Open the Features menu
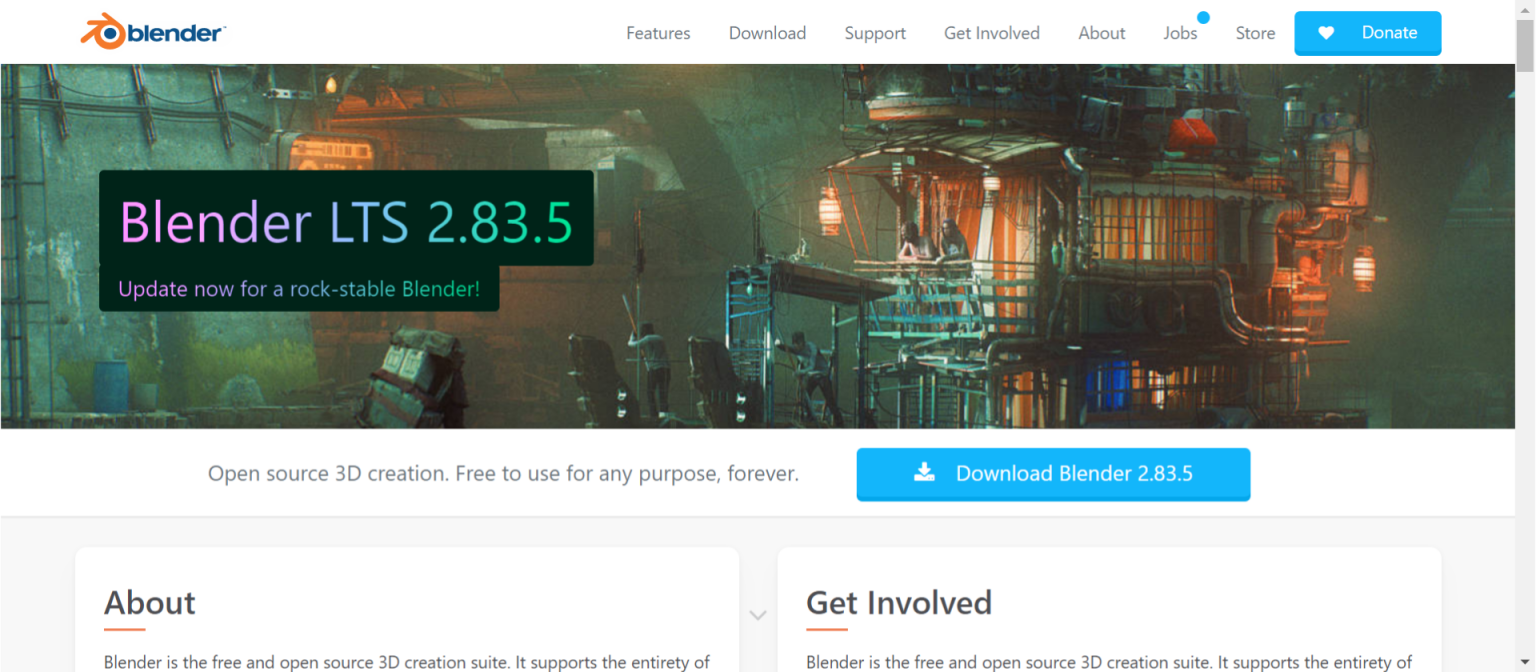Image resolution: width=1536 pixels, height=672 pixels. [x=657, y=33]
